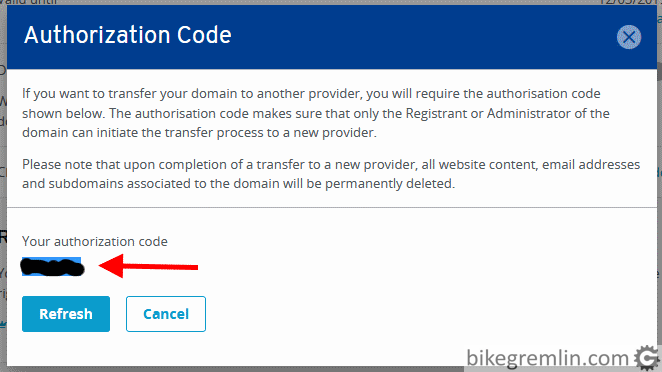This screenshot has width=662, height=372.
Task: Click the paragraph starting "If you want to transfer"
Action: pyautogui.click(x=316, y=113)
